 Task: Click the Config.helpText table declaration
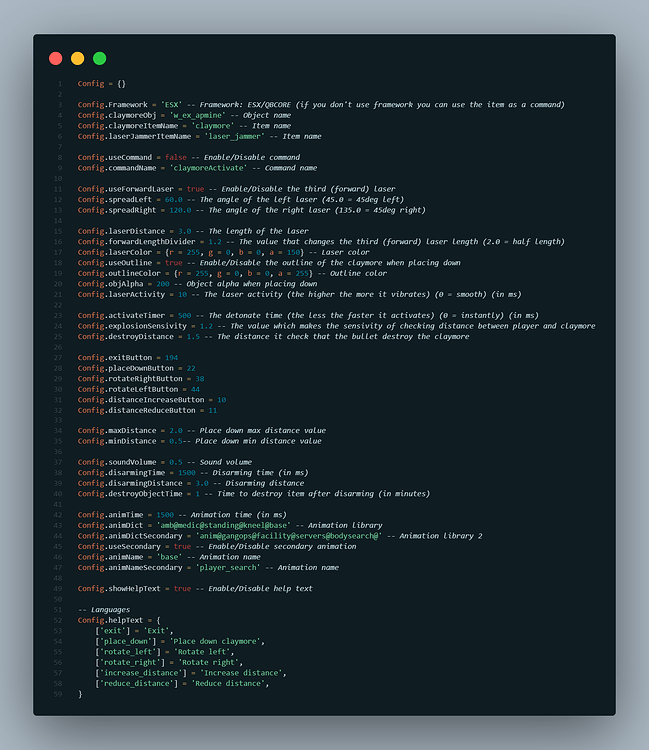point(119,620)
